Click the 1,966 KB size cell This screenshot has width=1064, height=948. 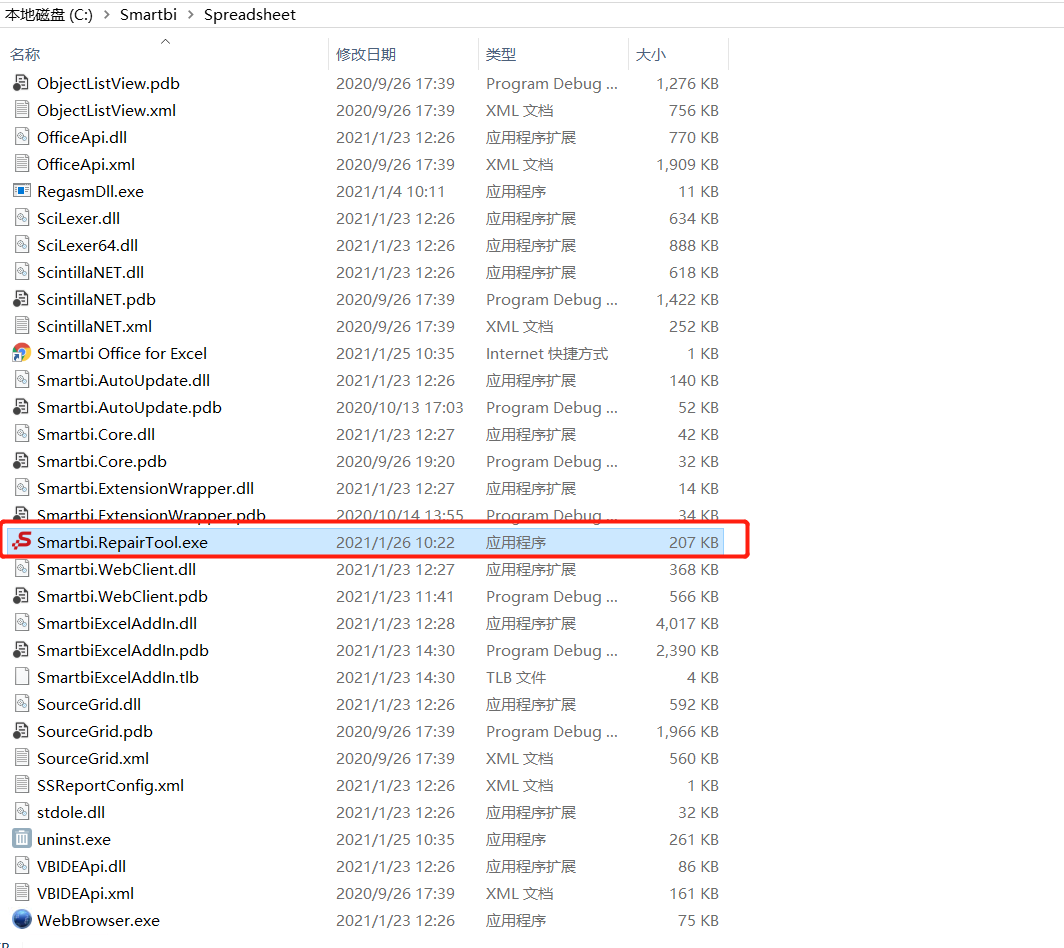pyautogui.click(x=687, y=732)
